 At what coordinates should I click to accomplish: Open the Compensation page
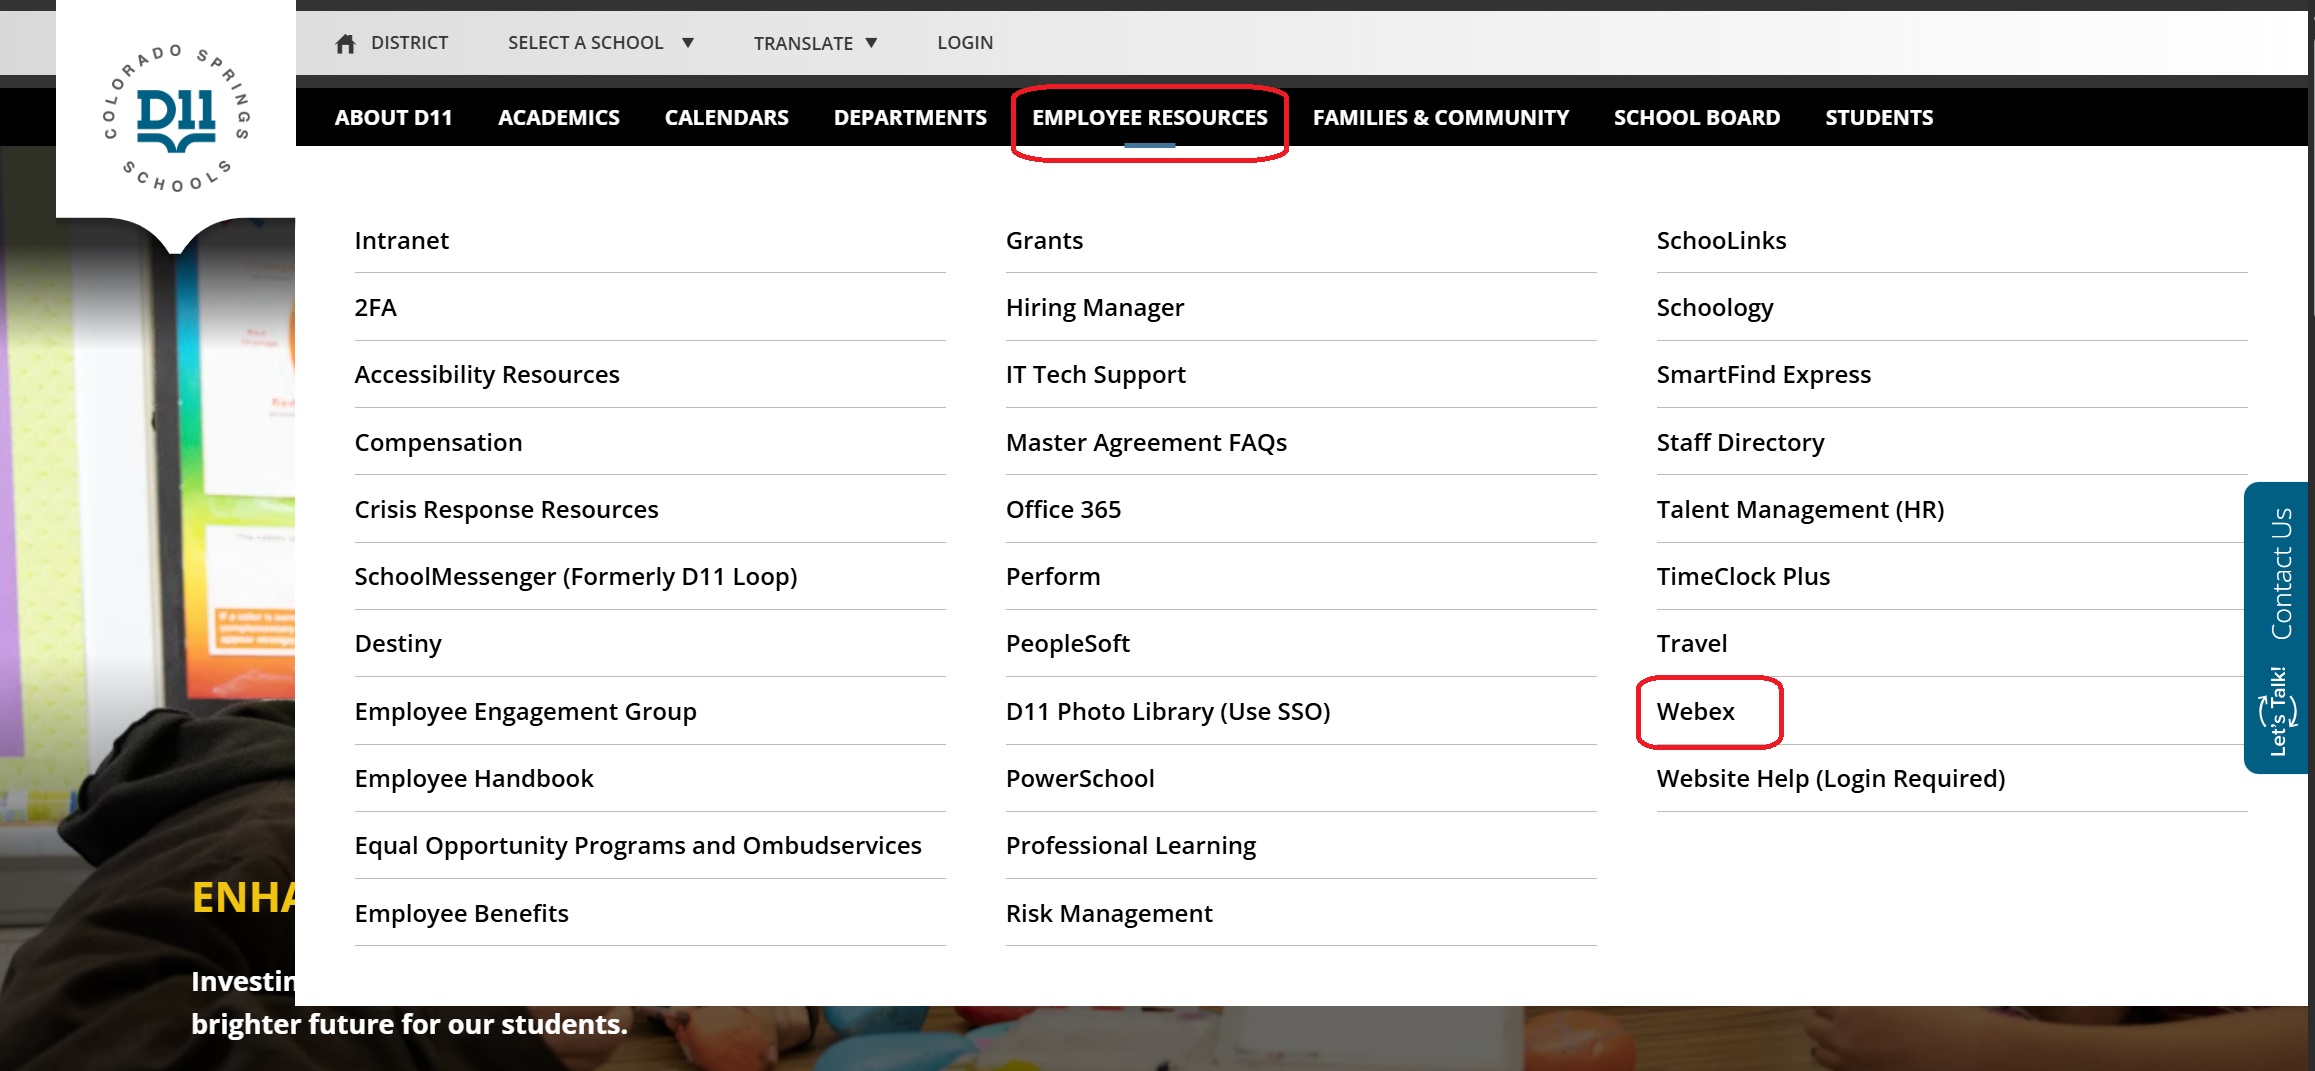pos(438,442)
